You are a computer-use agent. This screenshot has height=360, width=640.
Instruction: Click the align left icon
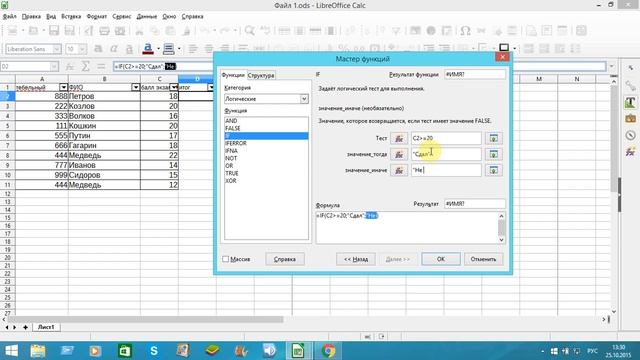click(x=193, y=49)
